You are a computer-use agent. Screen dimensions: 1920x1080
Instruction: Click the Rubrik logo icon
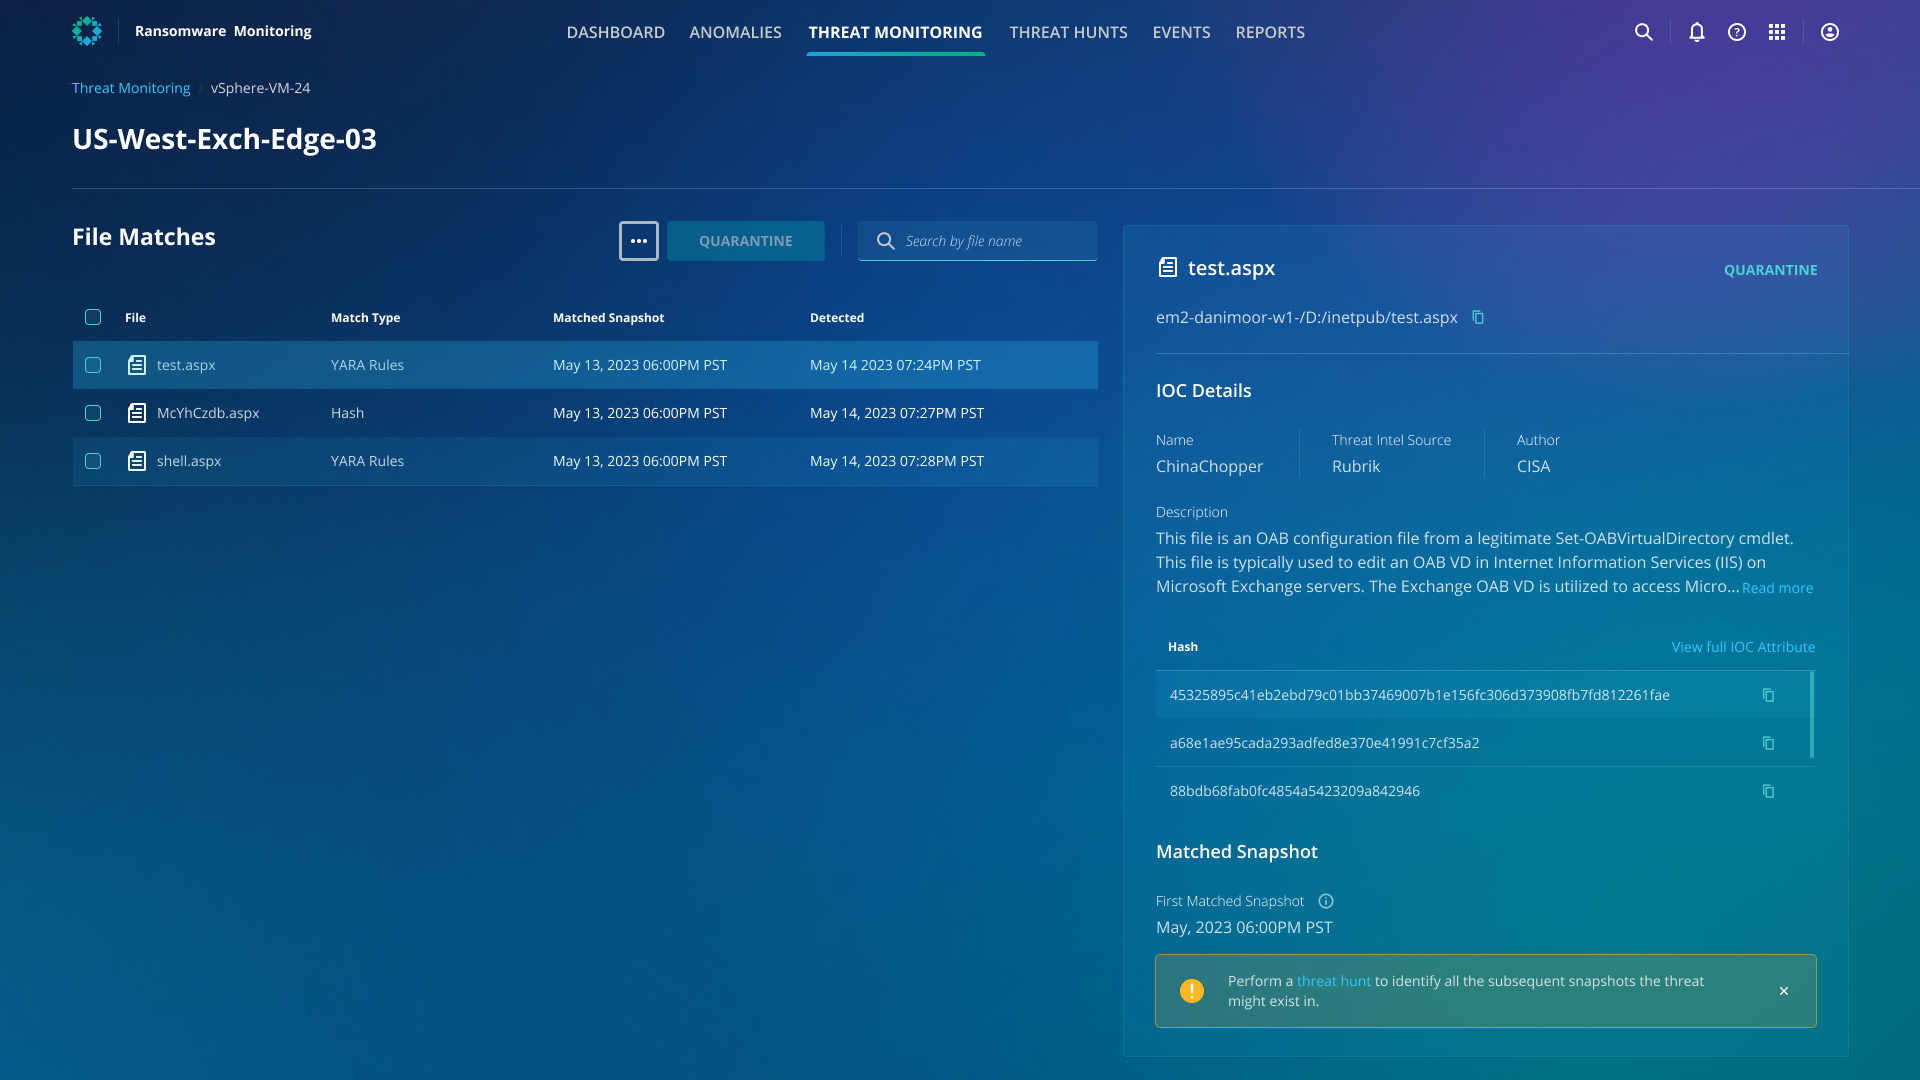[x=87, y=31]
